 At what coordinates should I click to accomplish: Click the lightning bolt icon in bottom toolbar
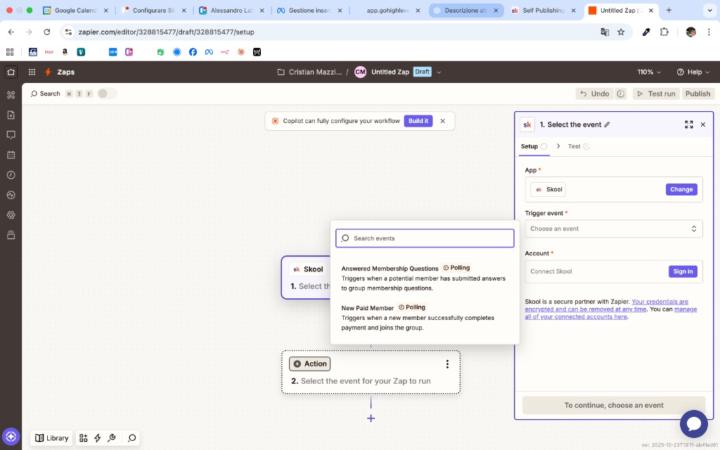97,438
